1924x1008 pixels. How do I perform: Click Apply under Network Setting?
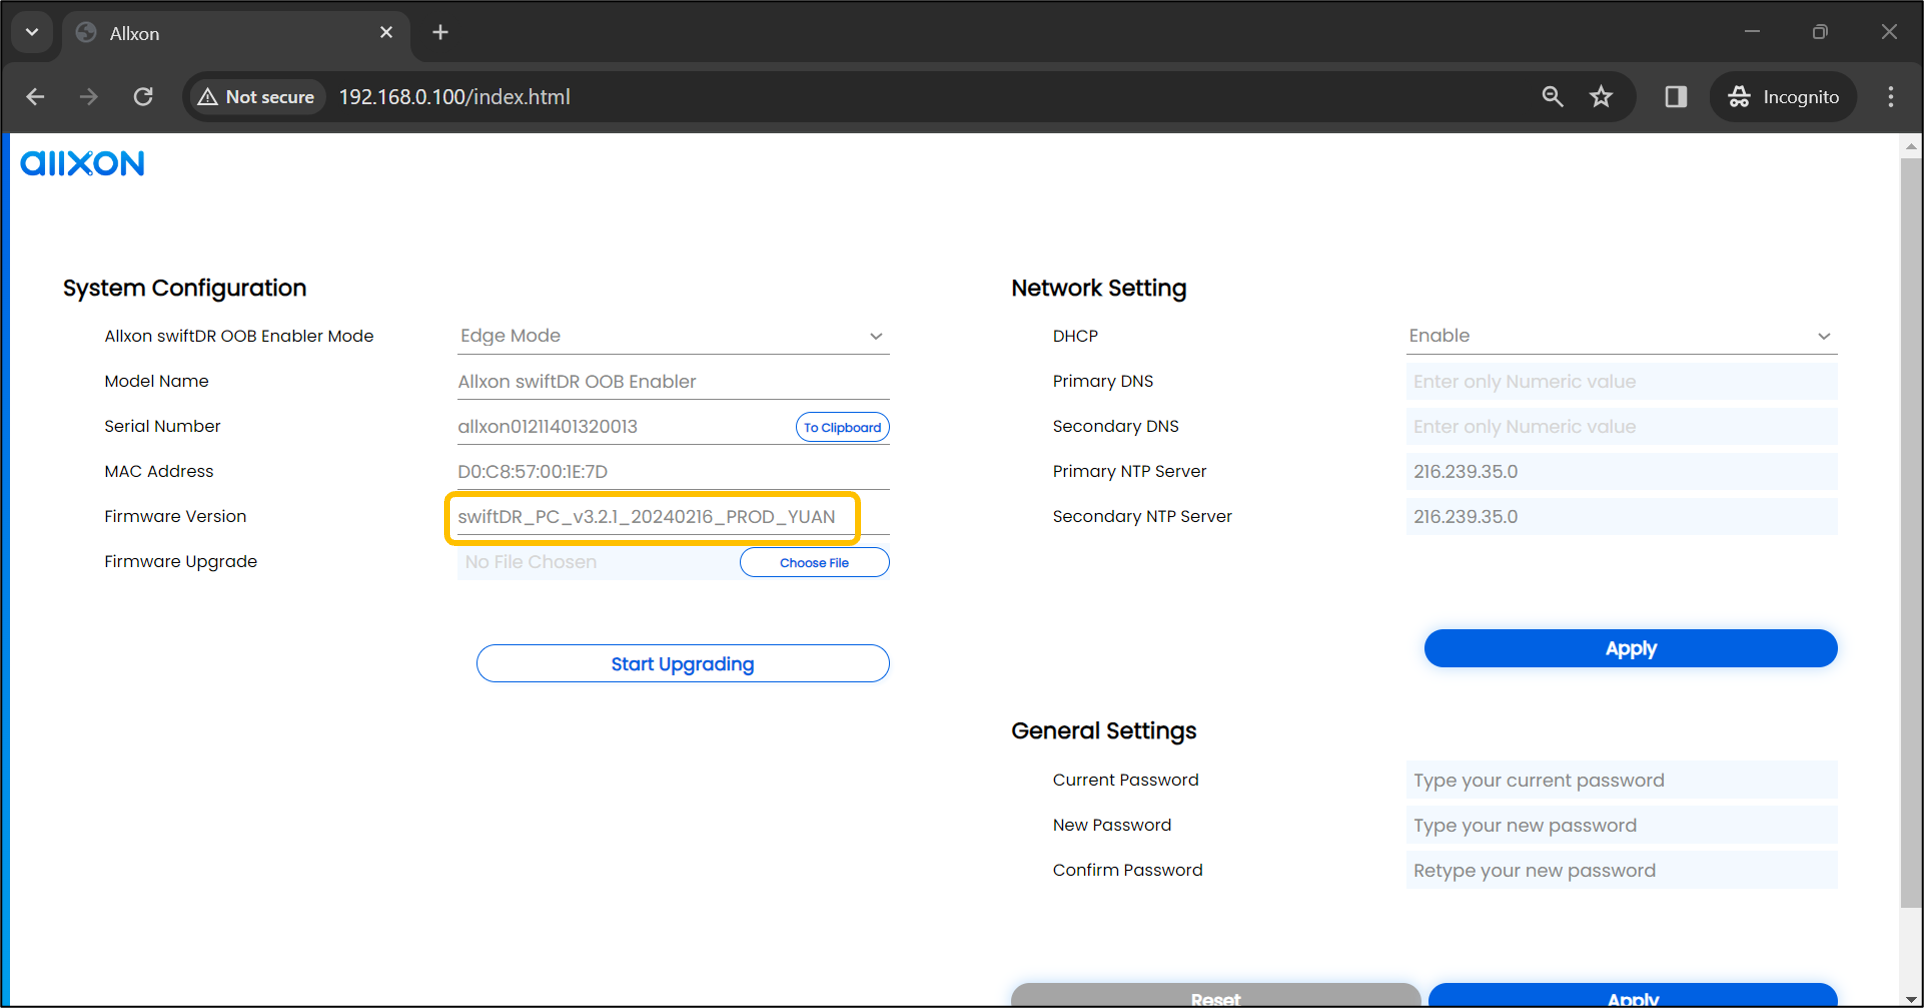point(1631,648)
